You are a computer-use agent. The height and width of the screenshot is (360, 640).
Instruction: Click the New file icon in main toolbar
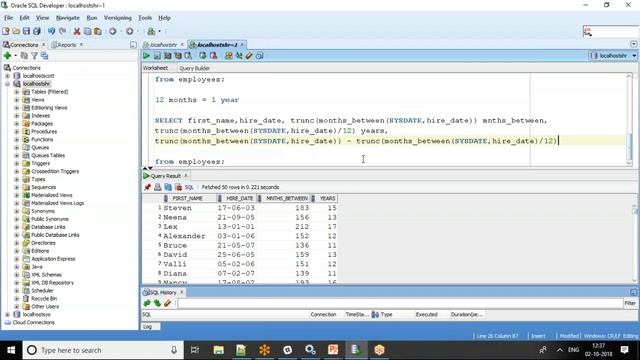pyautogui.click(x=6, y=31)
